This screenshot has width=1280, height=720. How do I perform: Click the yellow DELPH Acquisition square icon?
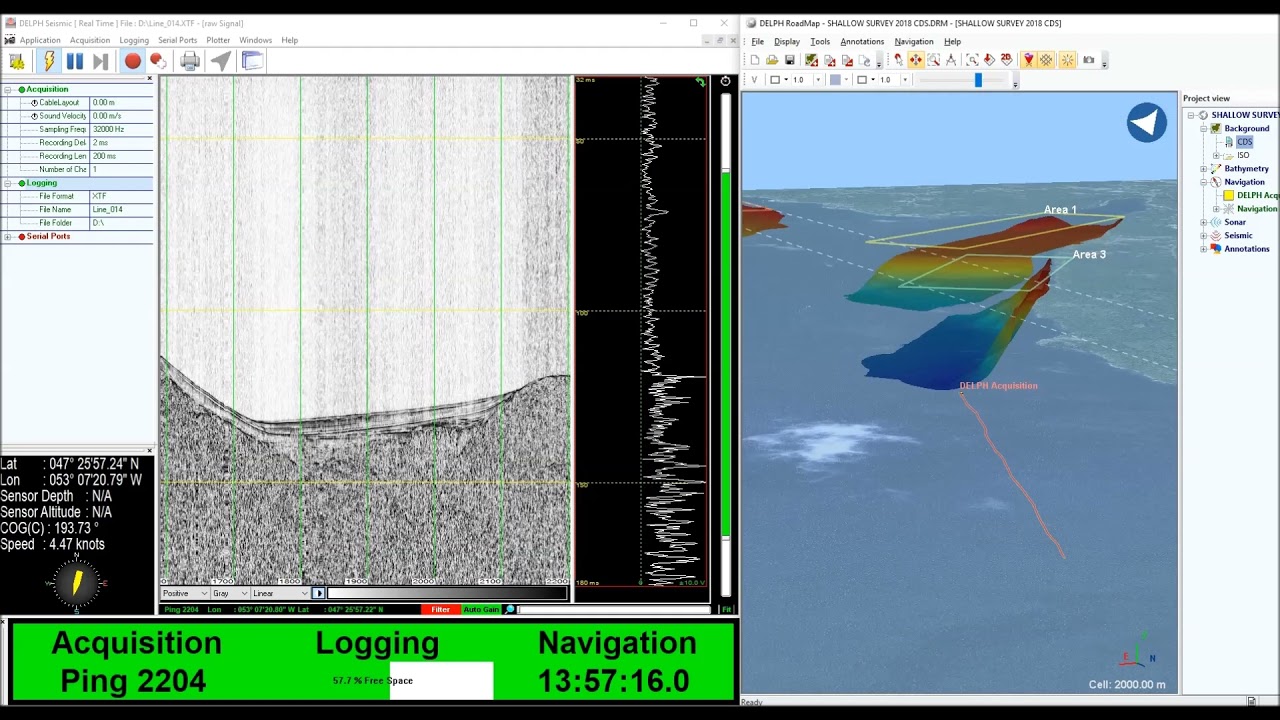(1229, 196)
